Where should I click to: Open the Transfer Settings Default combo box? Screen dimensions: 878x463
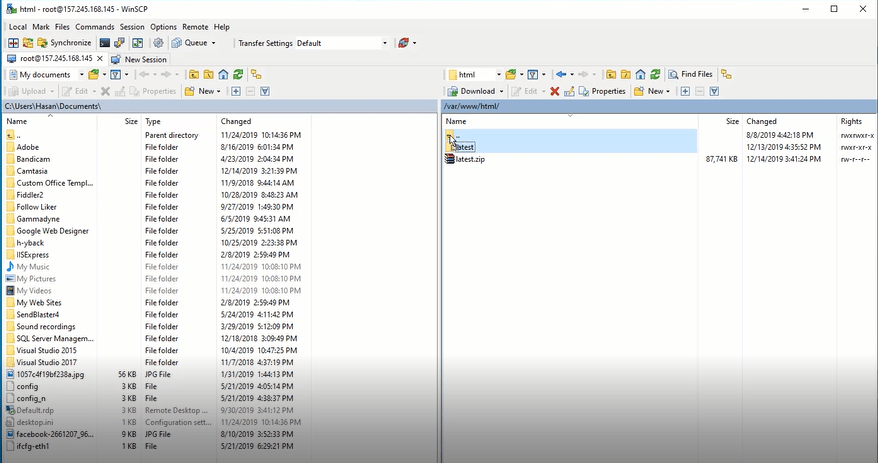click(342, 43)
